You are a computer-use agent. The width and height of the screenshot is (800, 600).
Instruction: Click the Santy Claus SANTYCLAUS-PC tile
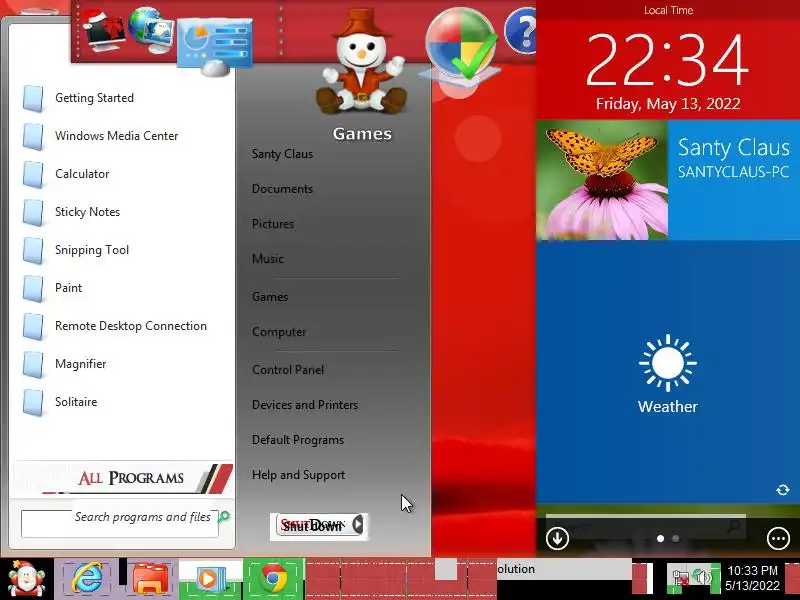click(x=734, y=180)
